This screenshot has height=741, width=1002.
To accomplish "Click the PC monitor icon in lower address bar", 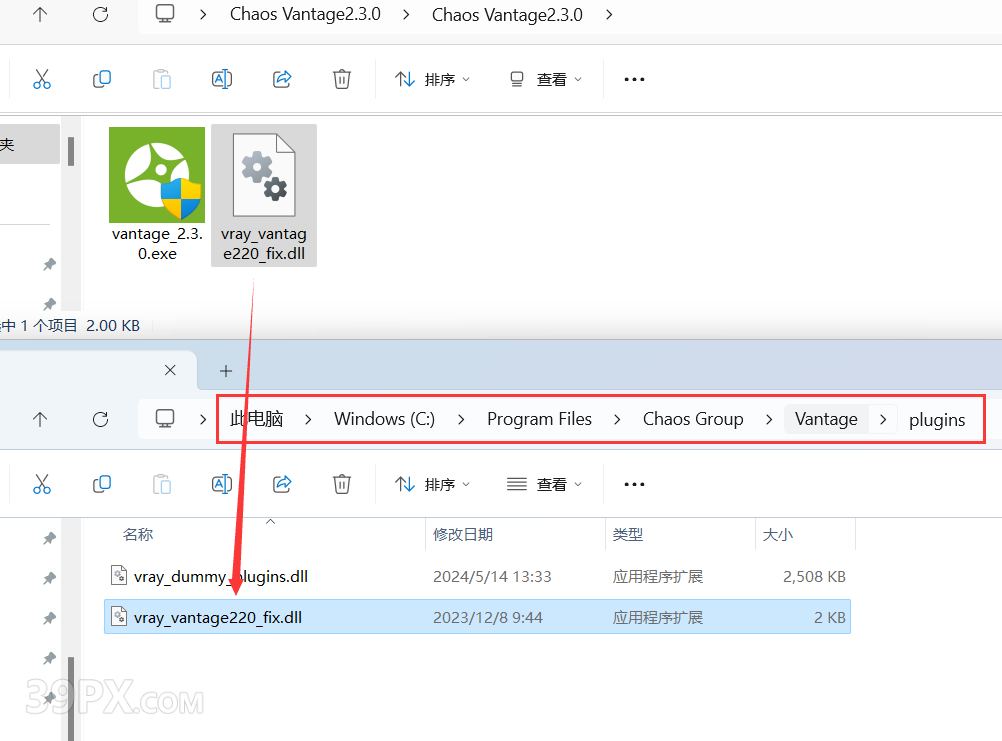I will pos(165,419).
